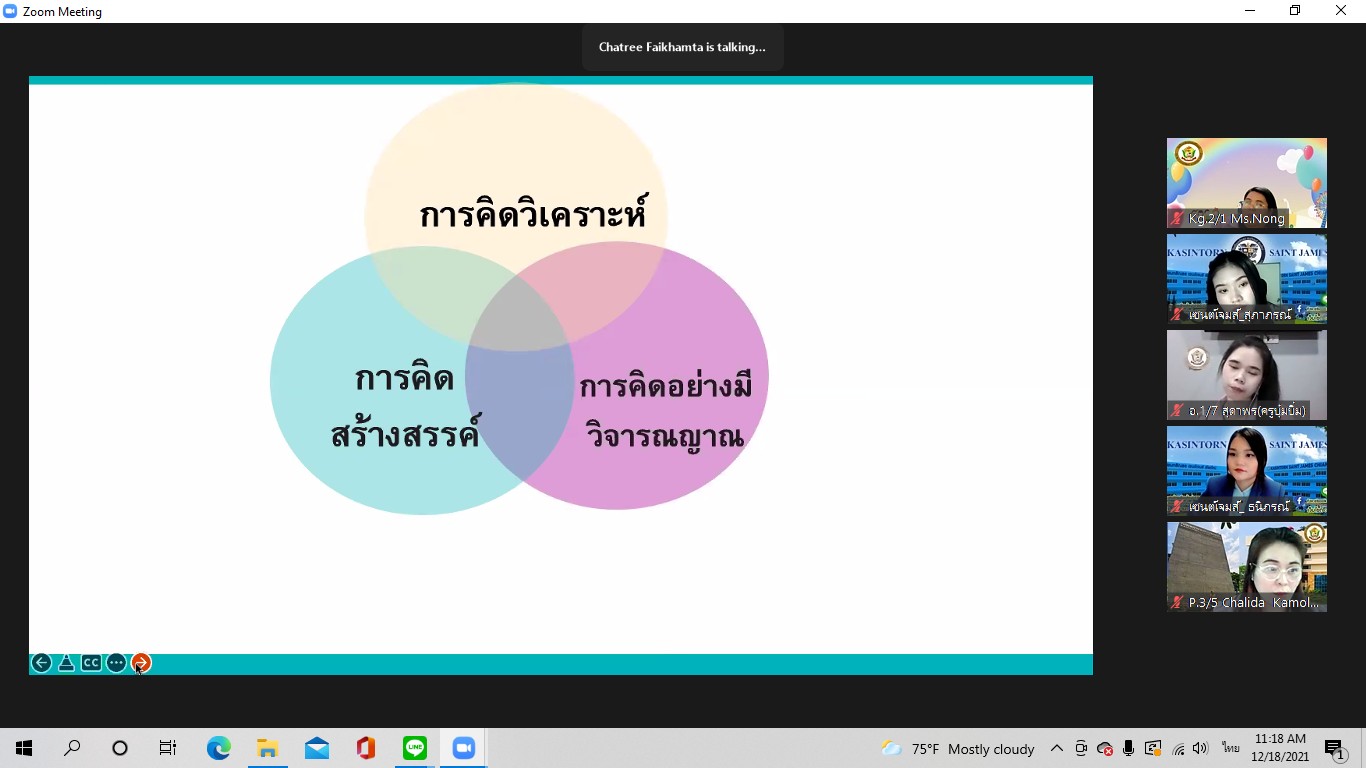Go to previous slide with back arrow
This screenshot has width=1366, height=768.
point(41,663)
